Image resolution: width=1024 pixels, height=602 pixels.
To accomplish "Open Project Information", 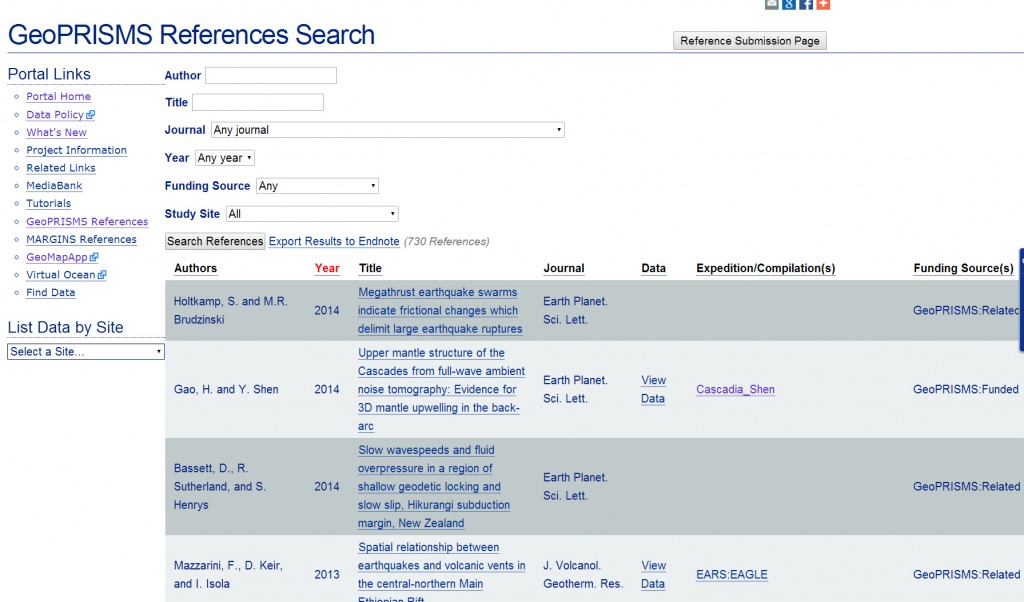I will click(x=76, y=150).
